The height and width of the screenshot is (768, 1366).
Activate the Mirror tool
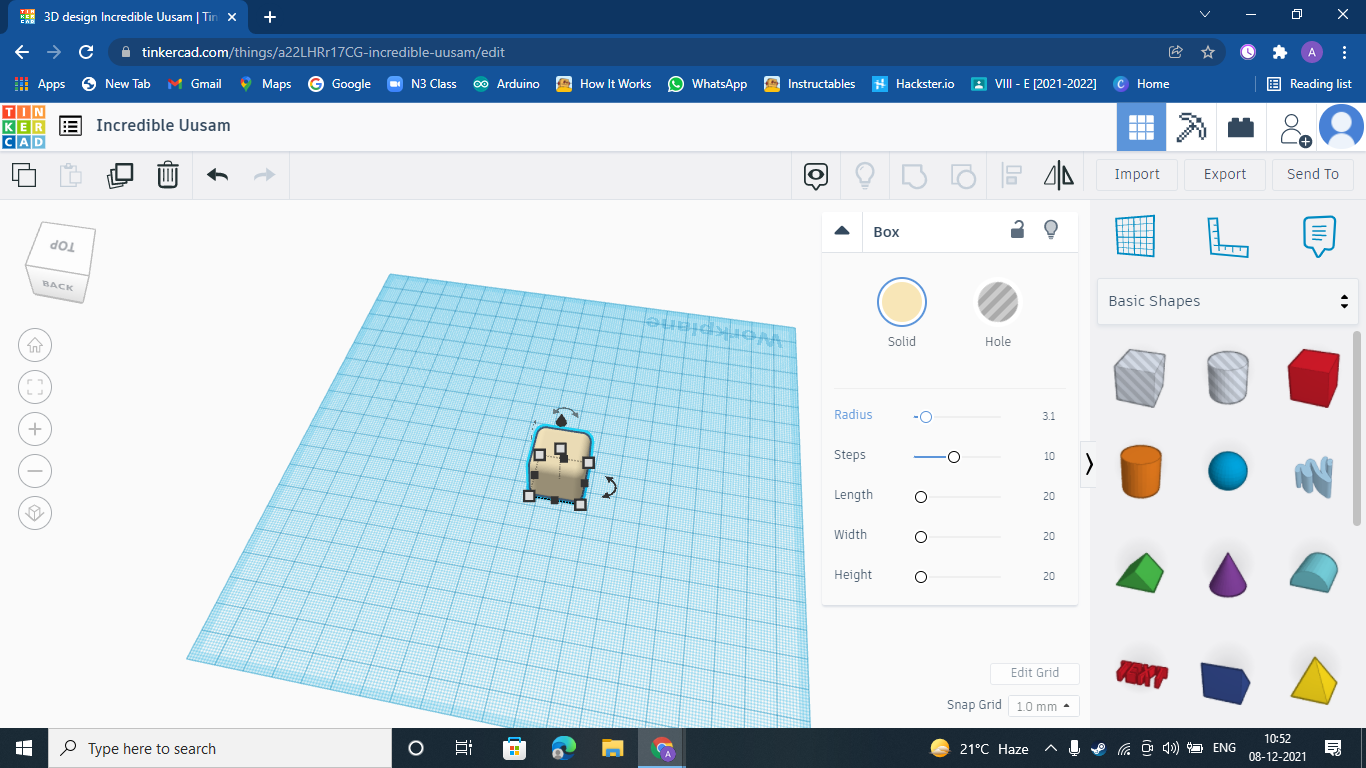(x=1059, y=176)
